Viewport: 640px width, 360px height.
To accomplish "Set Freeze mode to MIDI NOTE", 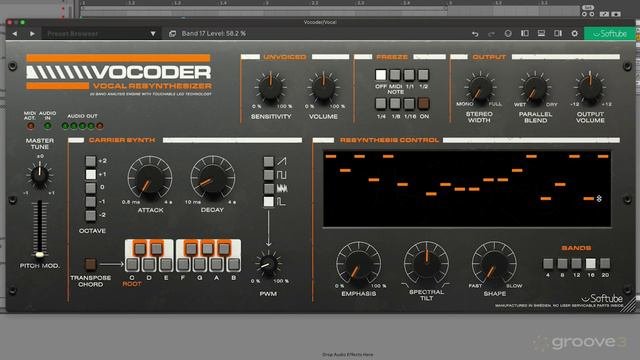I will pos(395,75).
